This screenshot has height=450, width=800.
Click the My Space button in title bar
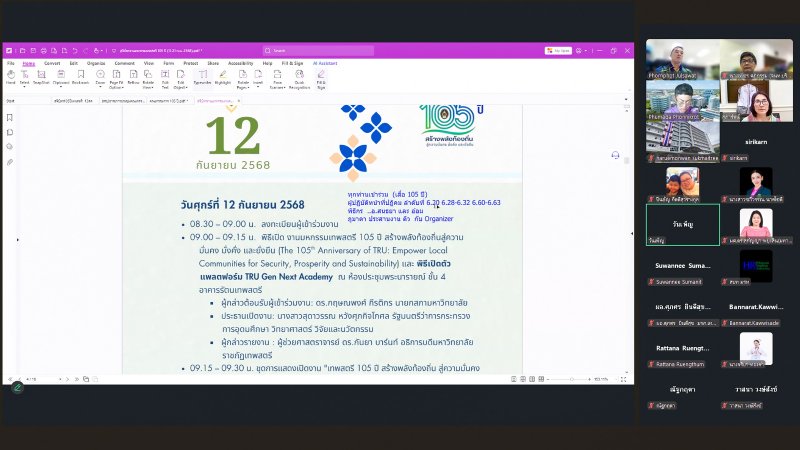558,51
